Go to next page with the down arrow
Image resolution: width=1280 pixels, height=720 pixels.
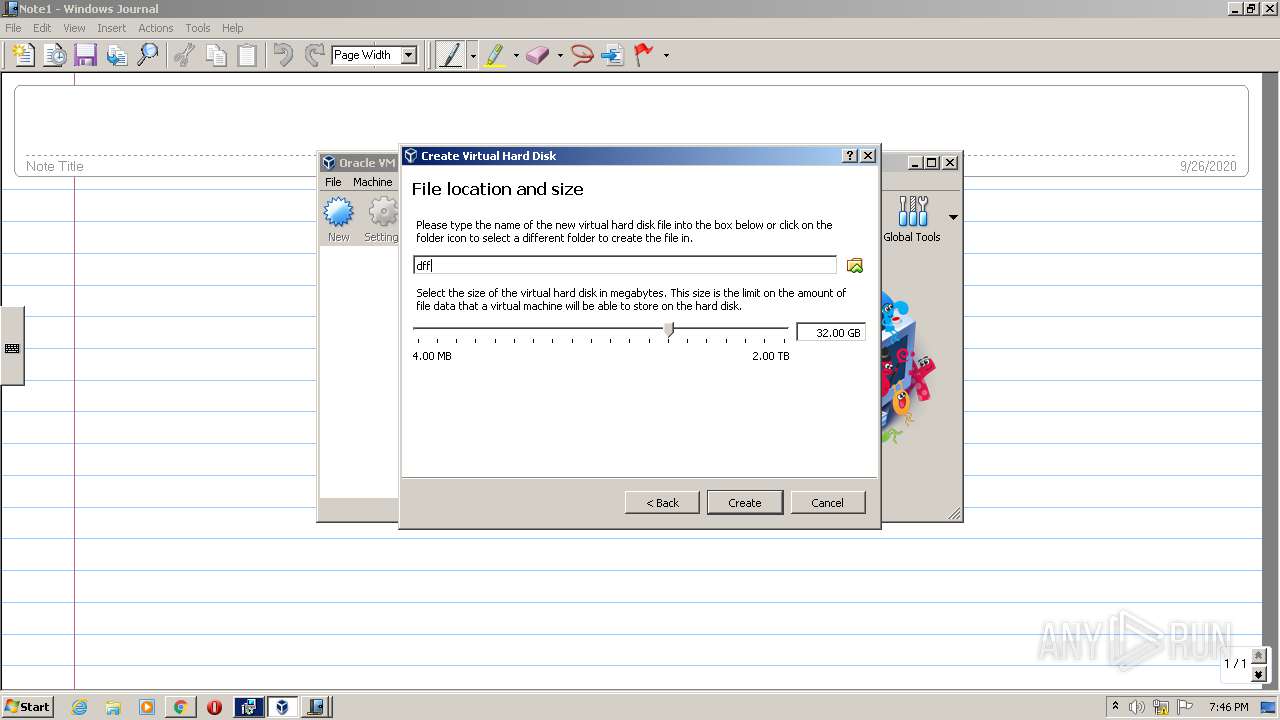pos(1259,675)
